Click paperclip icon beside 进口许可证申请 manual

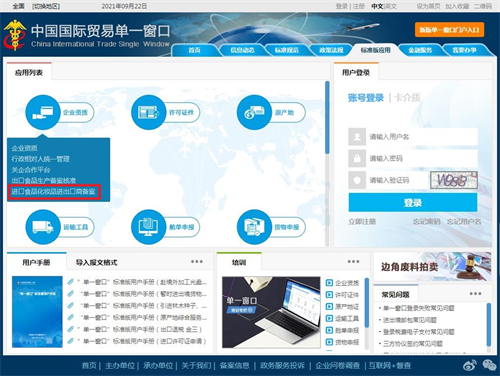70,341
